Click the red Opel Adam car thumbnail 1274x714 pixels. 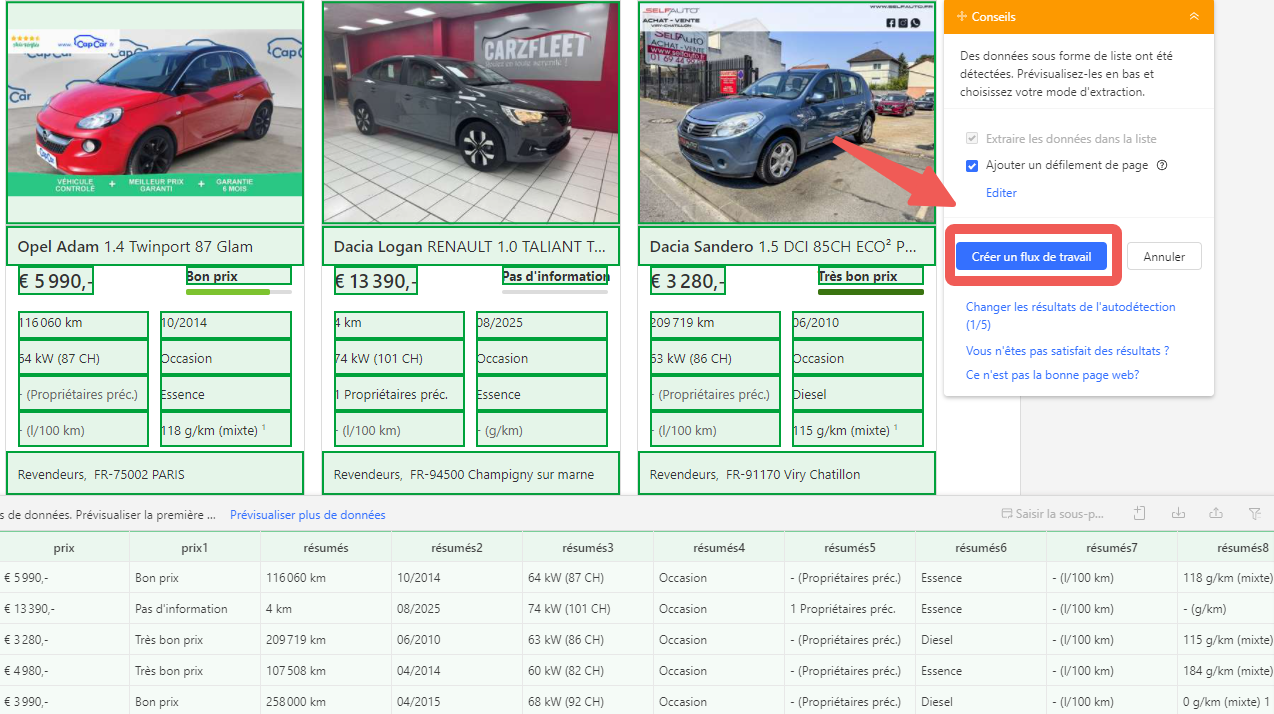click(154, 112)
